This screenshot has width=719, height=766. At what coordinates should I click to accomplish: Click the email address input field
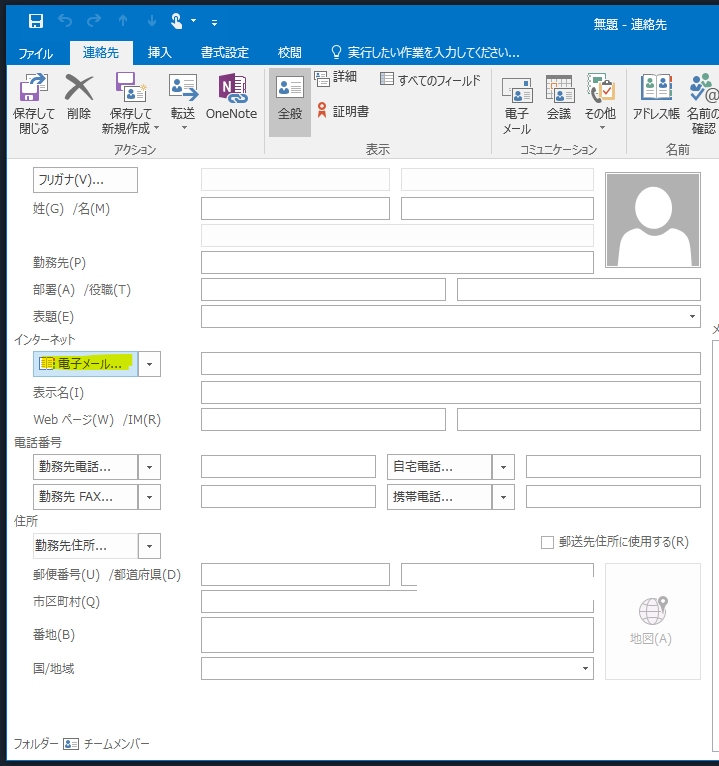coord(451,363)
